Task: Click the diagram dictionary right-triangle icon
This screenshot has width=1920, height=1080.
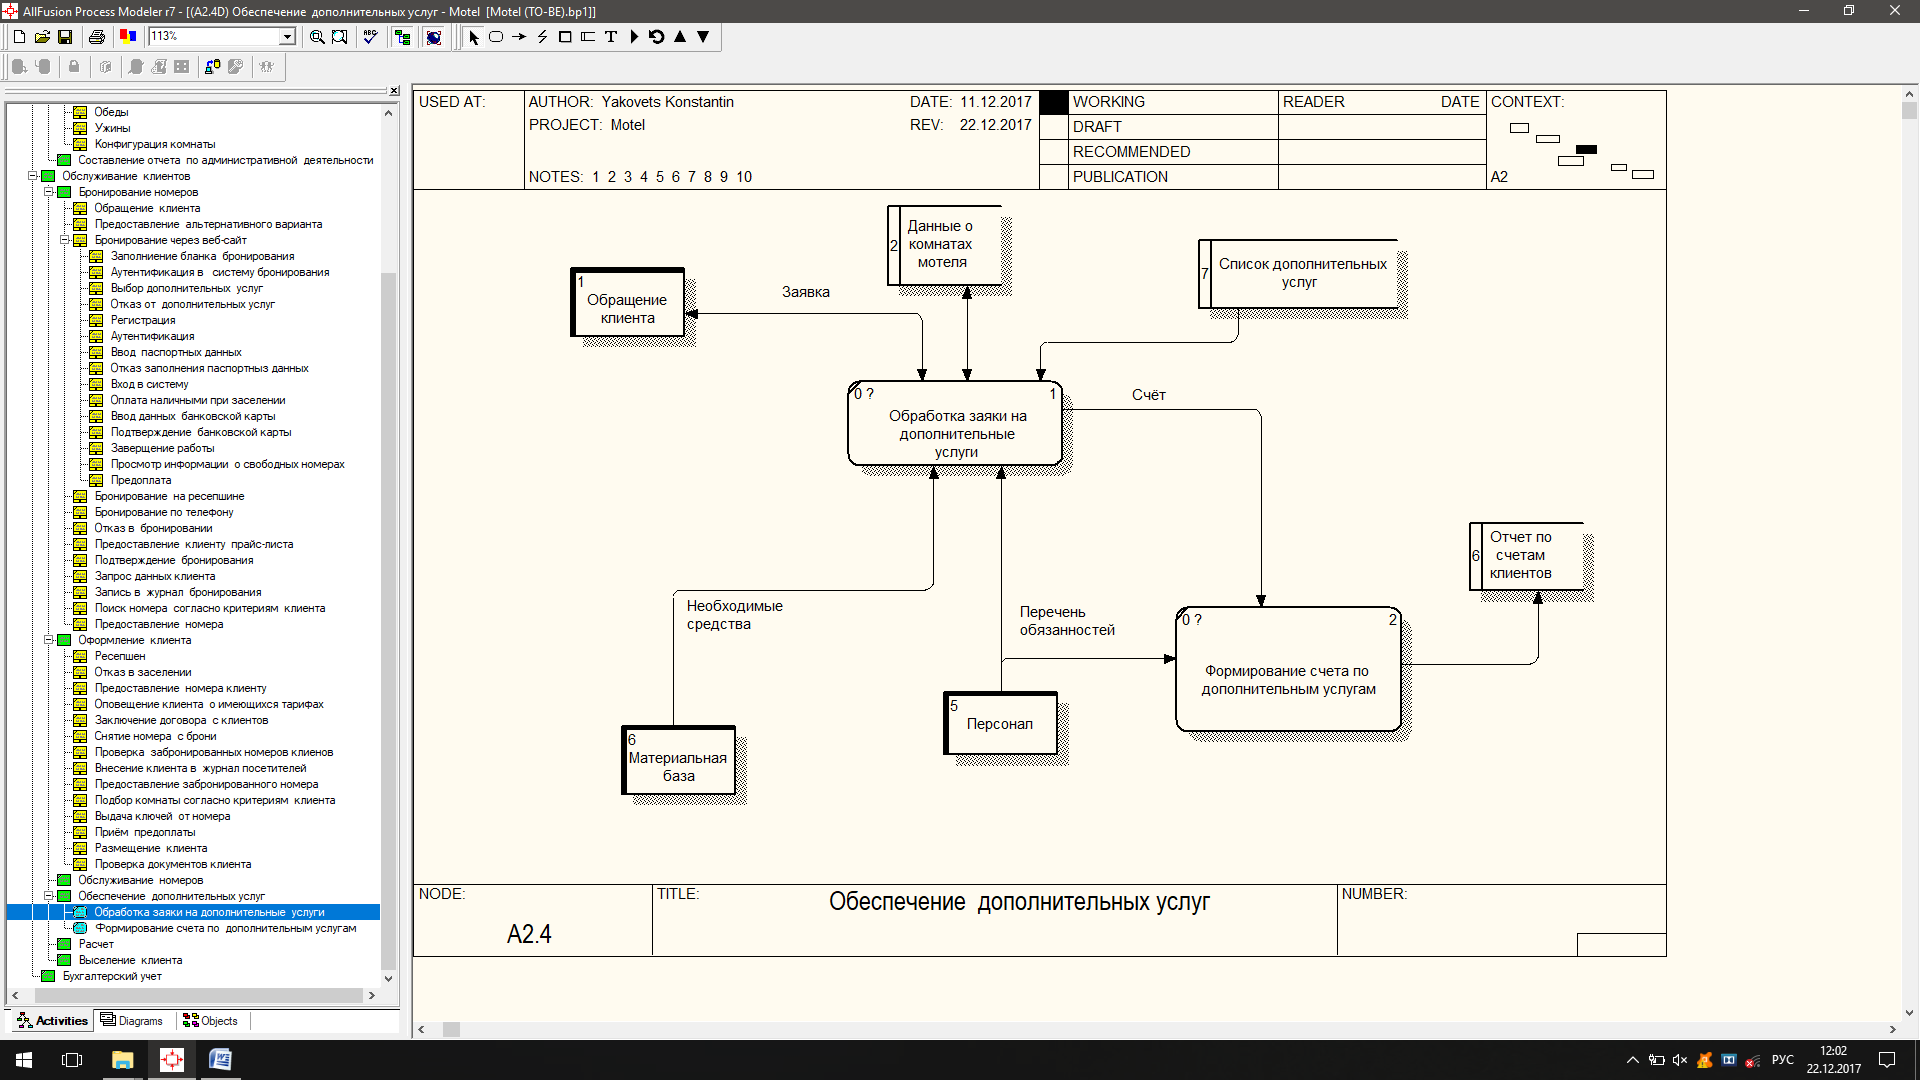Action: point(634,37)
